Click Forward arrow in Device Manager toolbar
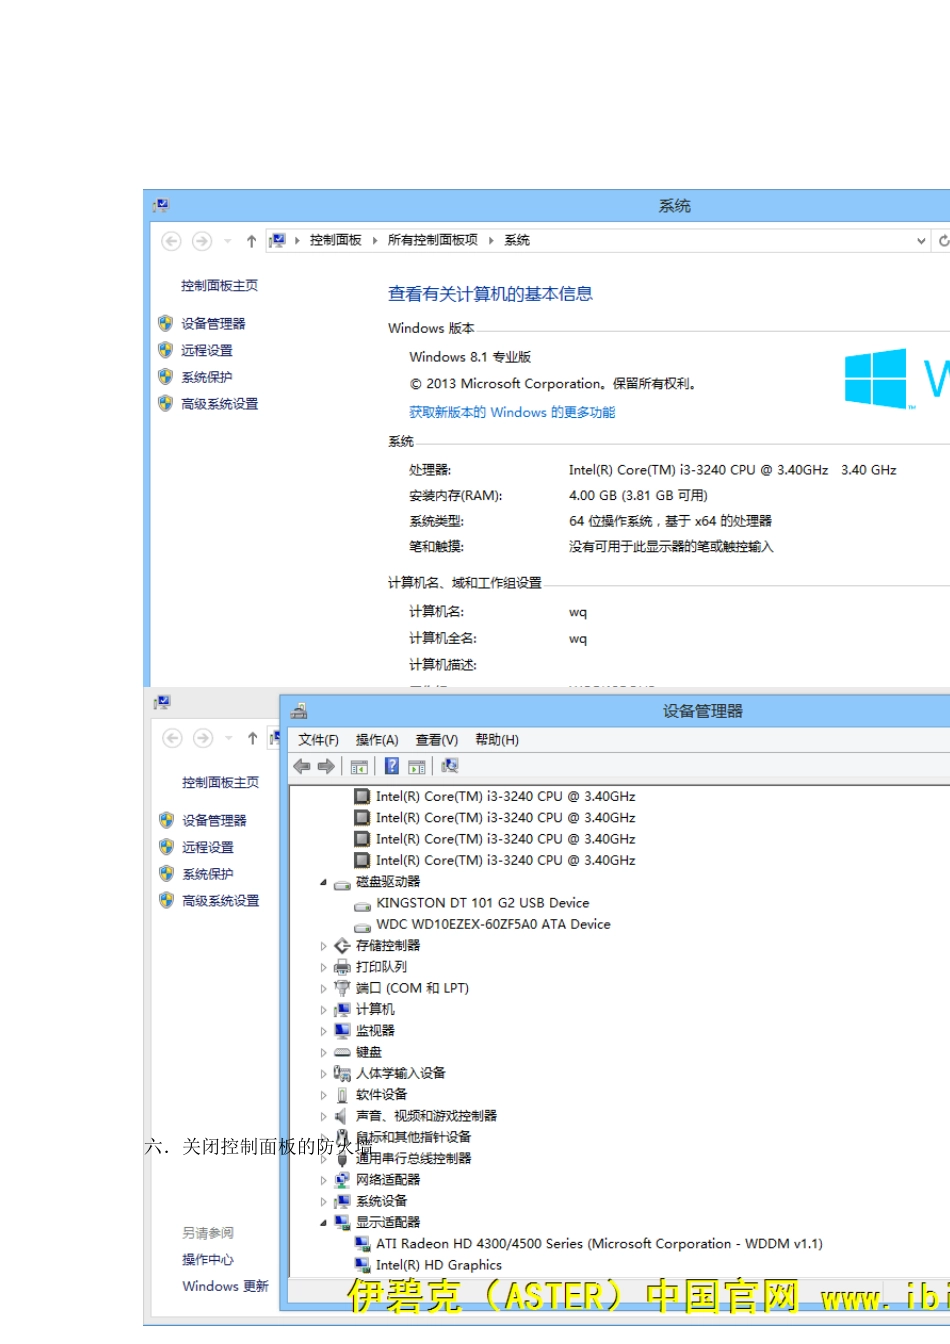Screen dimensions: 950x1344 tap(326, 767)
